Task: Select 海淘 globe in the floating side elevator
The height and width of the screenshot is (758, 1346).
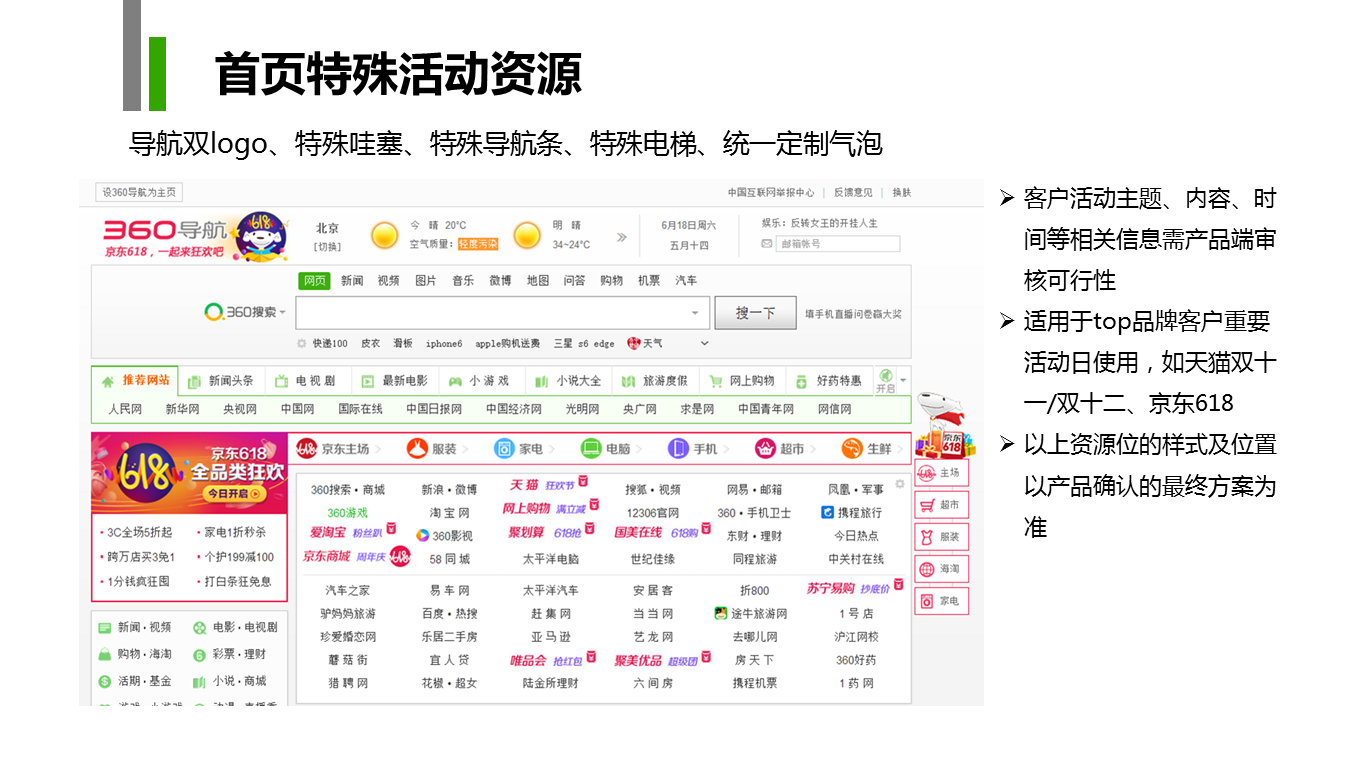Action: tap(941, 569)
